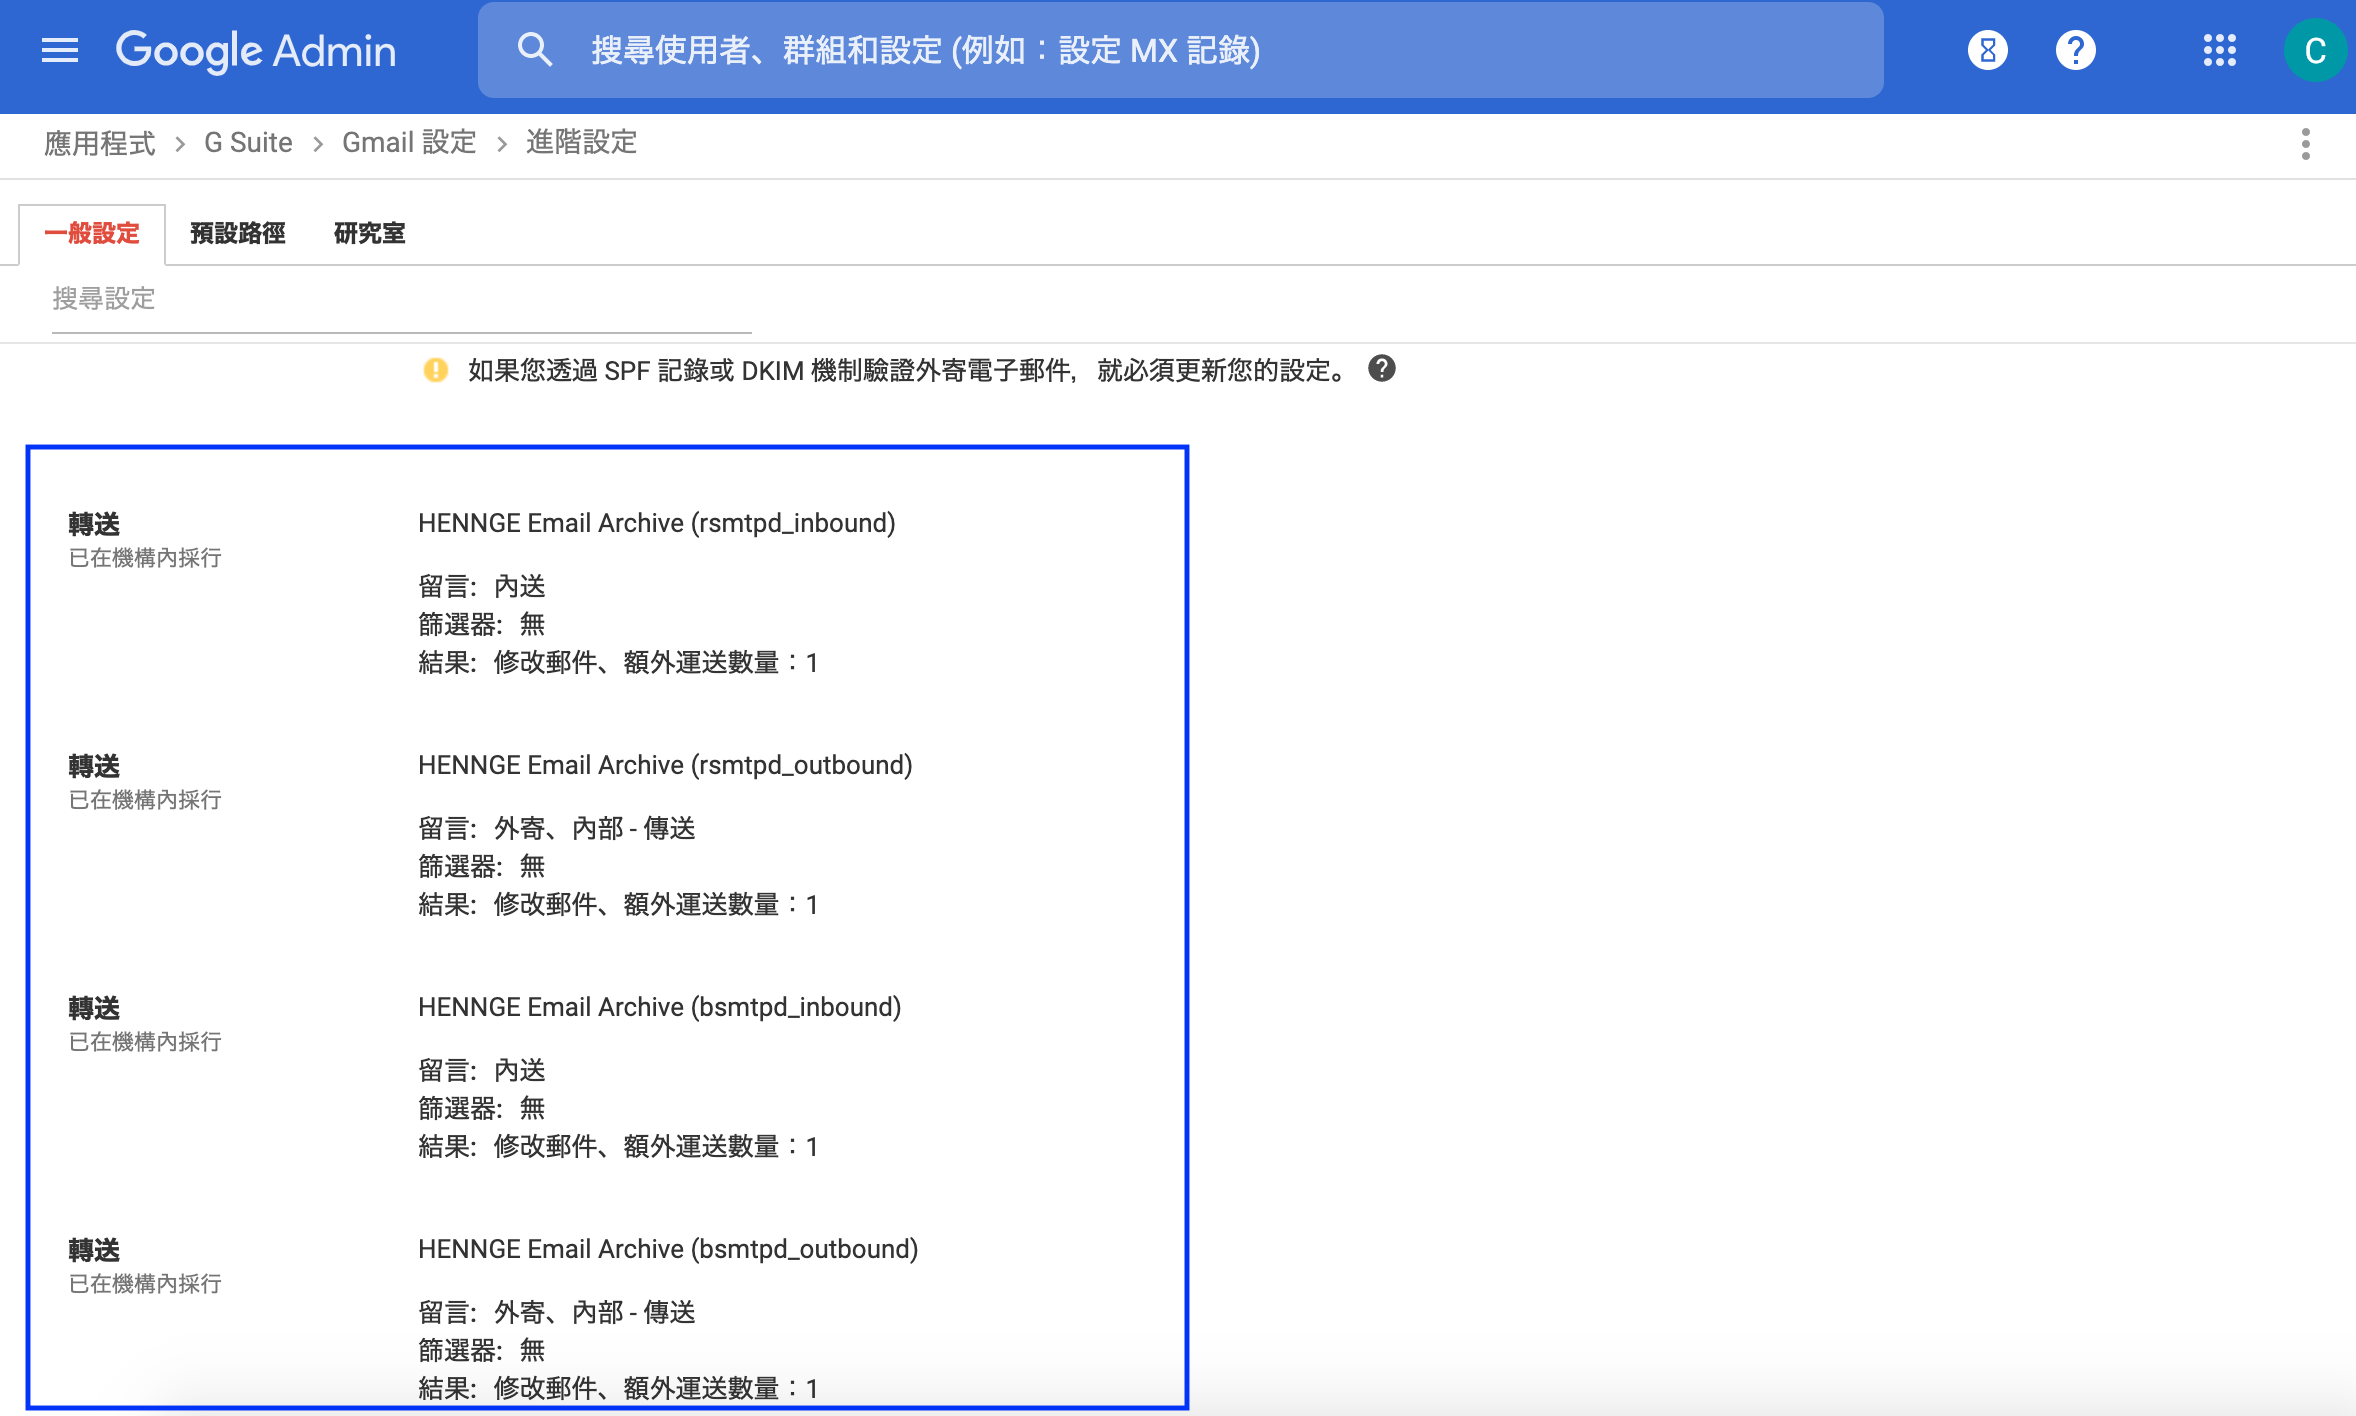Click 轉送 heading for bsmtpd_inbound row

point(94,1008)
